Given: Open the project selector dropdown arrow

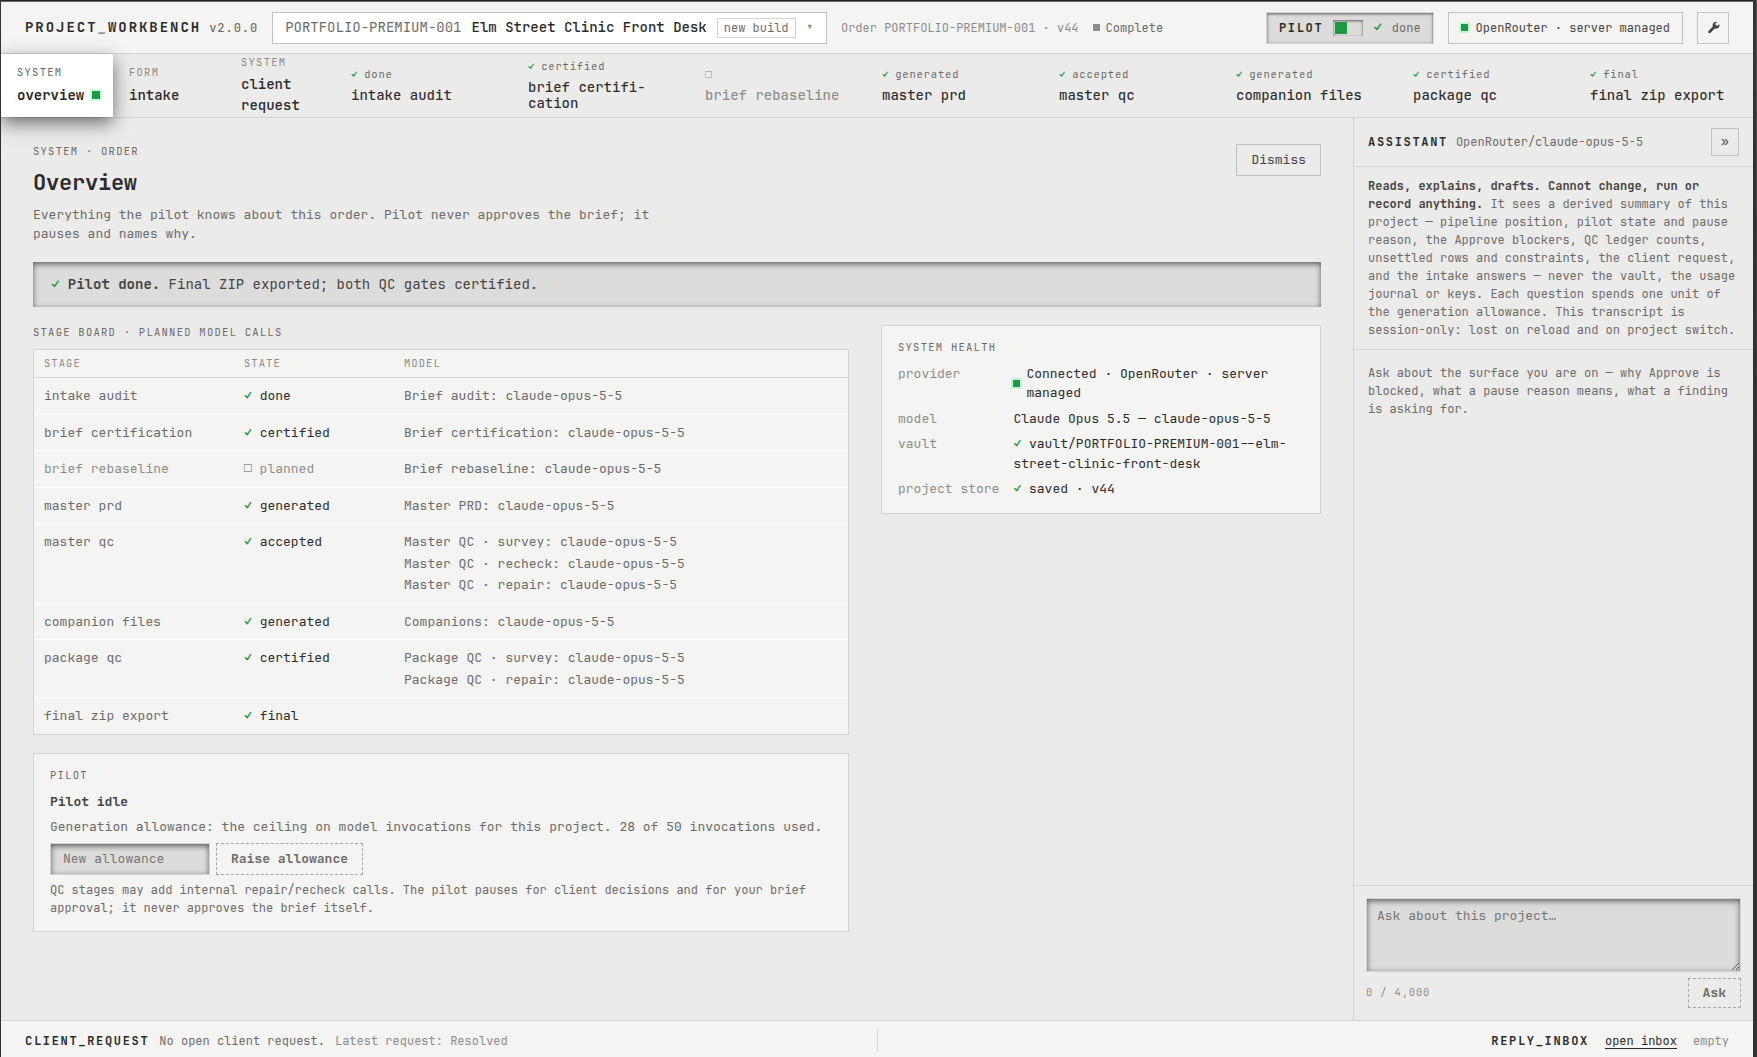Looking at the screenshot, I should 810,27.
